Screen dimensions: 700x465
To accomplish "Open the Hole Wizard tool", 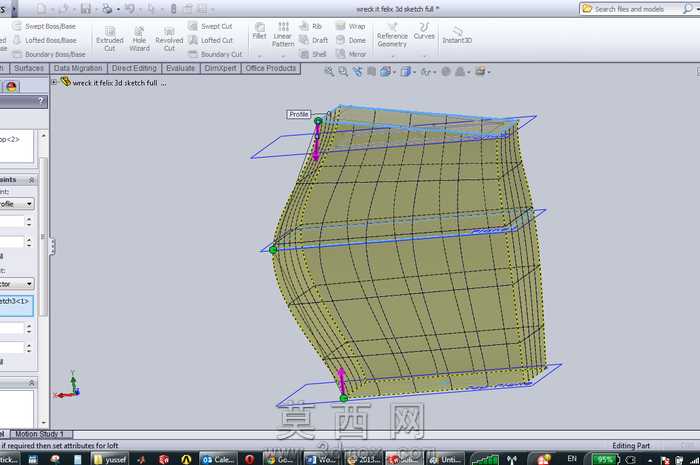I will [139, 39].
